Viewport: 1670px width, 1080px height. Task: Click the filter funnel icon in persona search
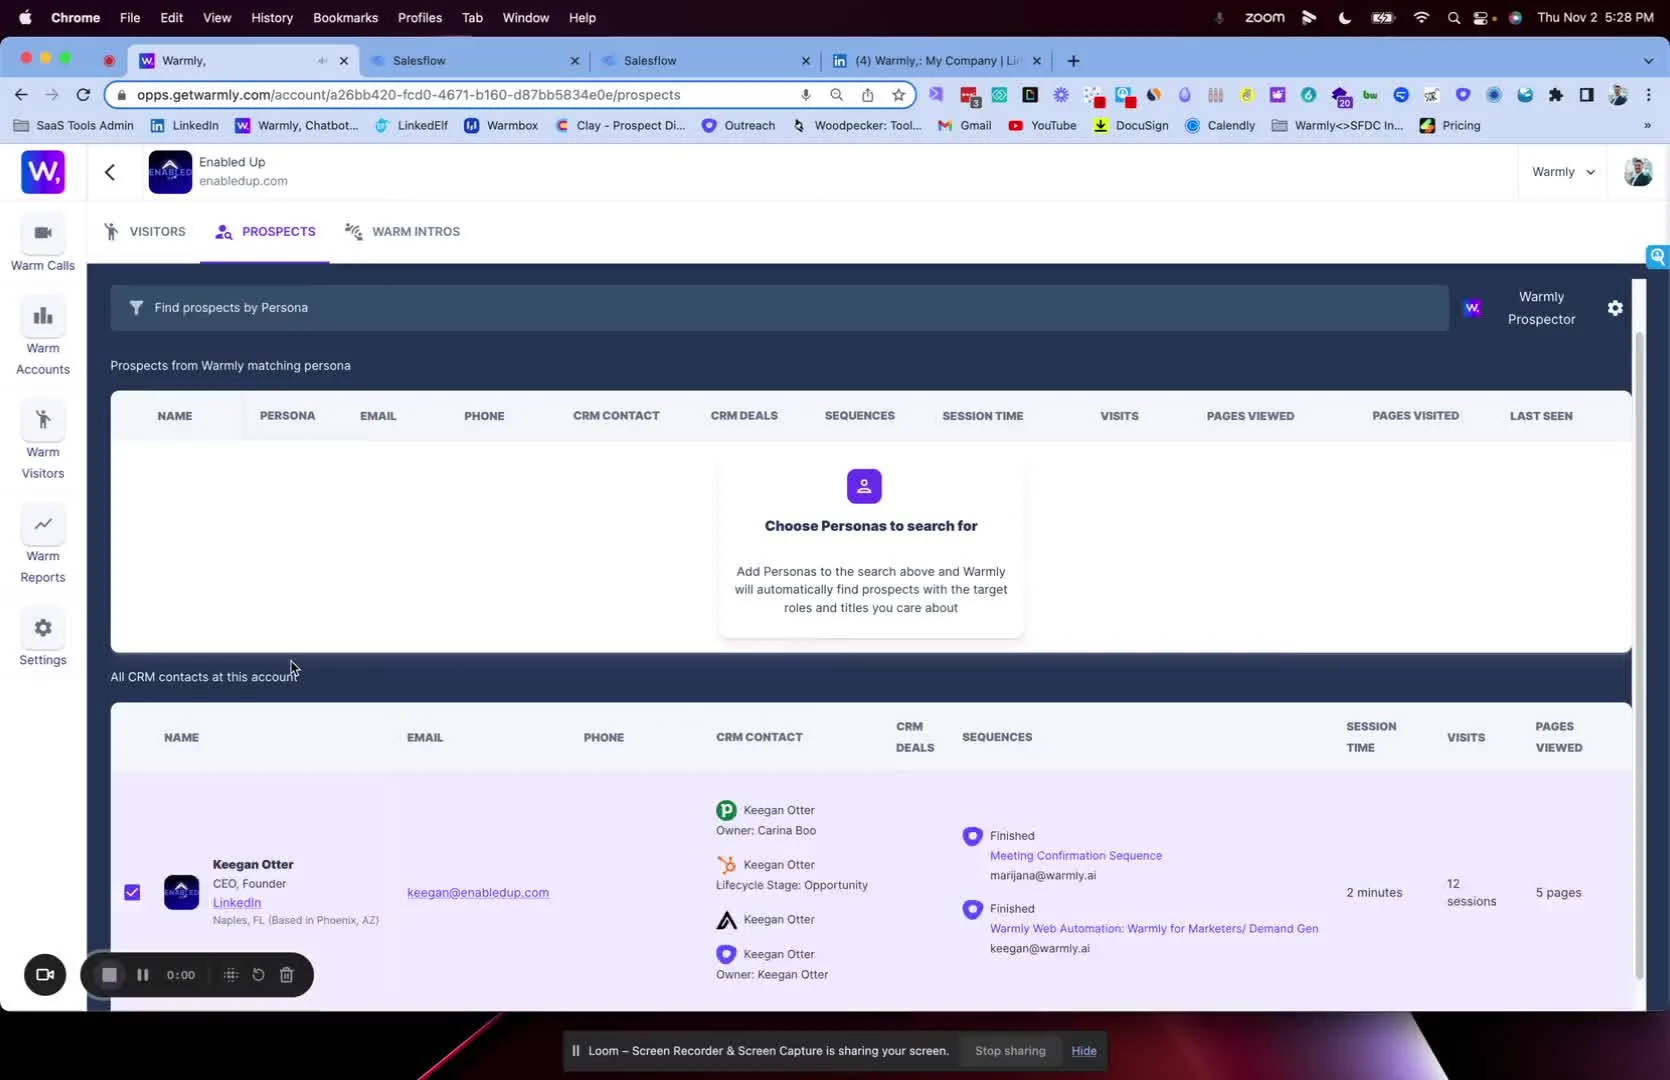[136, 307]
